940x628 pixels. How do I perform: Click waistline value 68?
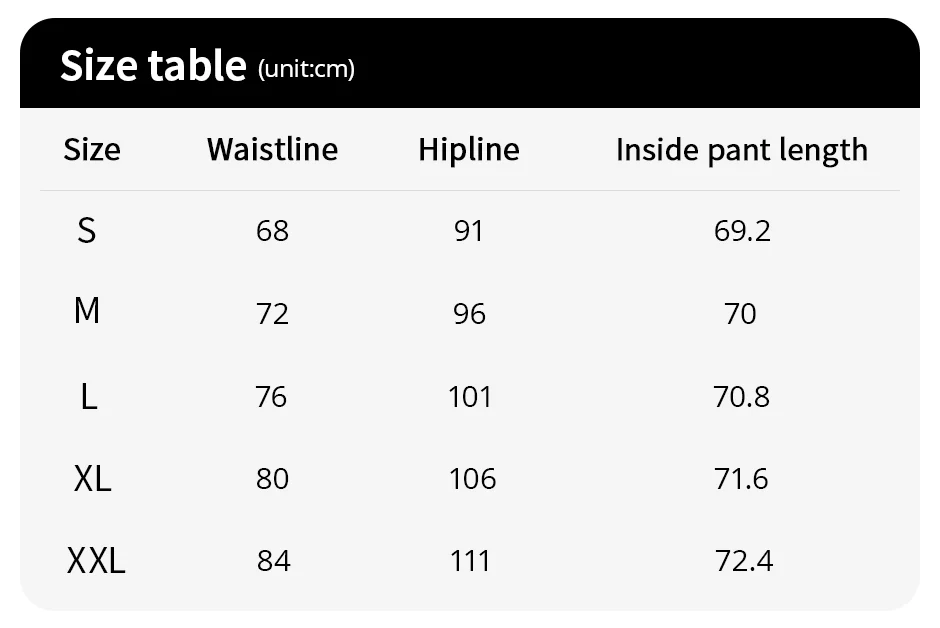pos(272,232)
